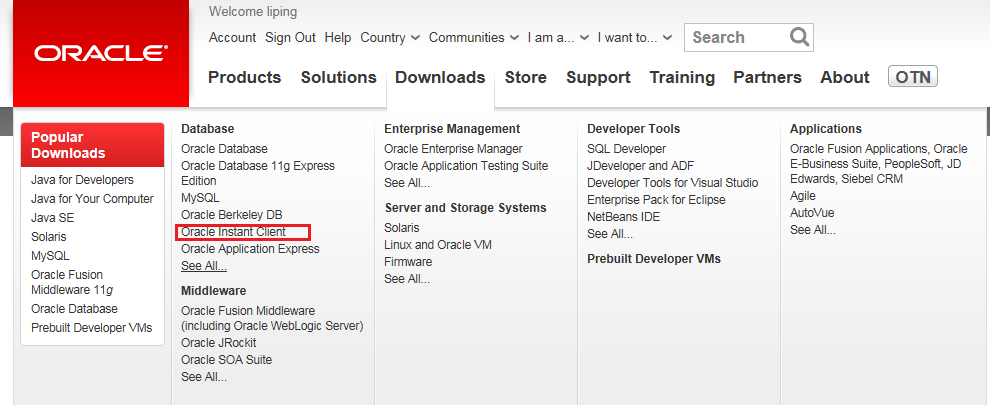Click See All under Server and Storage Systems

(x=407, y=279)
